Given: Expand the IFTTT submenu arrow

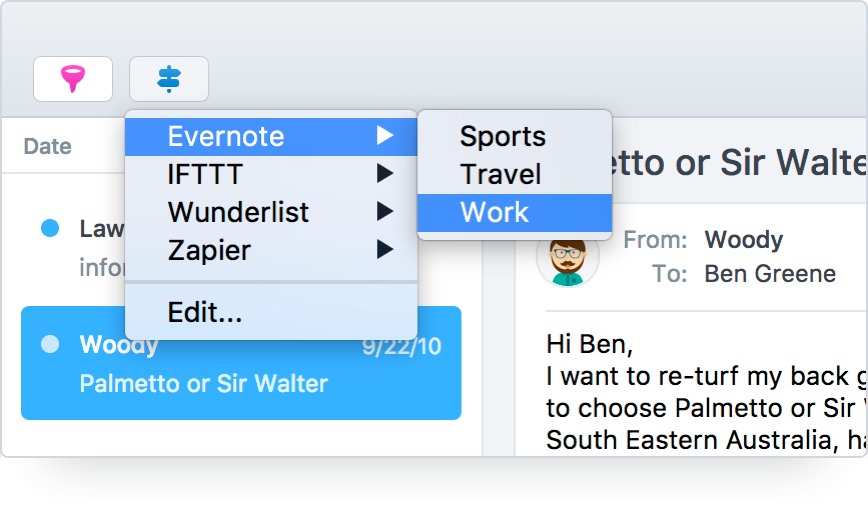Looking at the screenshot, I should (x=385, y=174).
